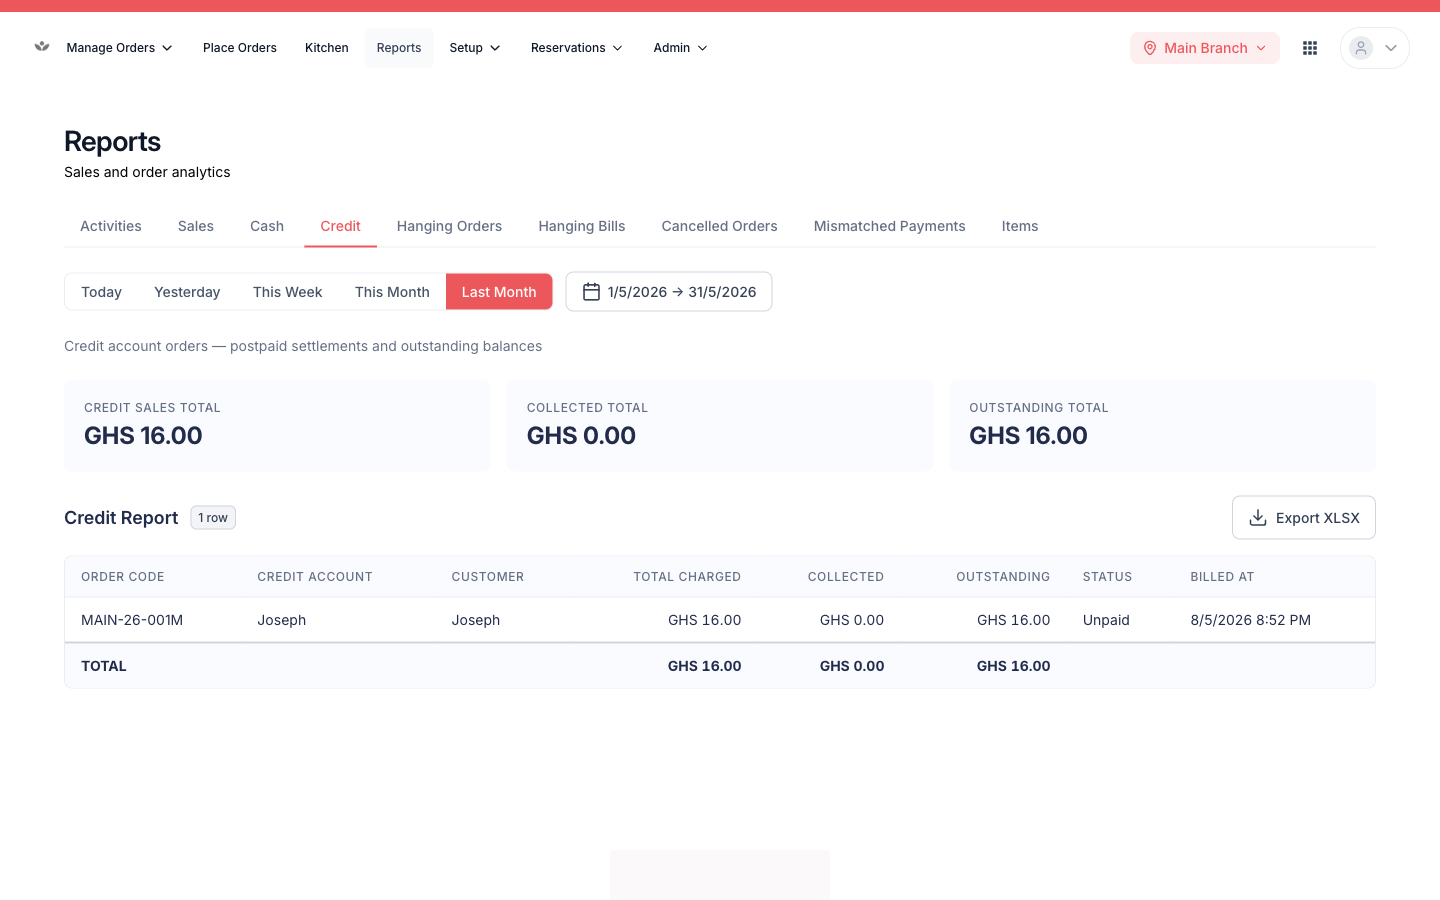1440x900 pixels.
Task: Click the BILLED AT column header
Action: click(x=1222, y=577)
